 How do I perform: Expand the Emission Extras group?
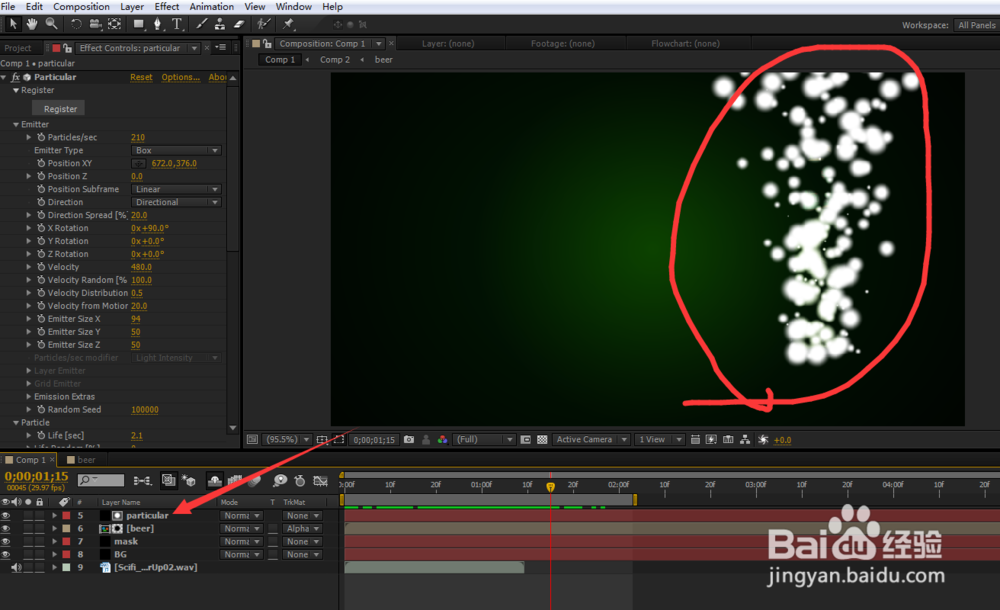[29, 396]
